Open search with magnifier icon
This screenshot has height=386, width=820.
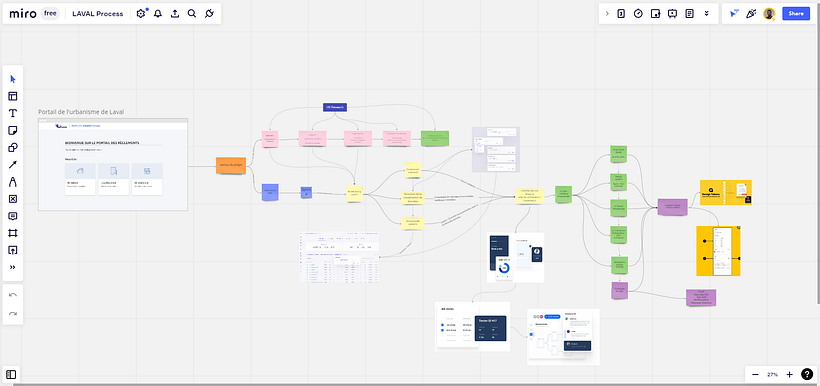coord(192,14)
